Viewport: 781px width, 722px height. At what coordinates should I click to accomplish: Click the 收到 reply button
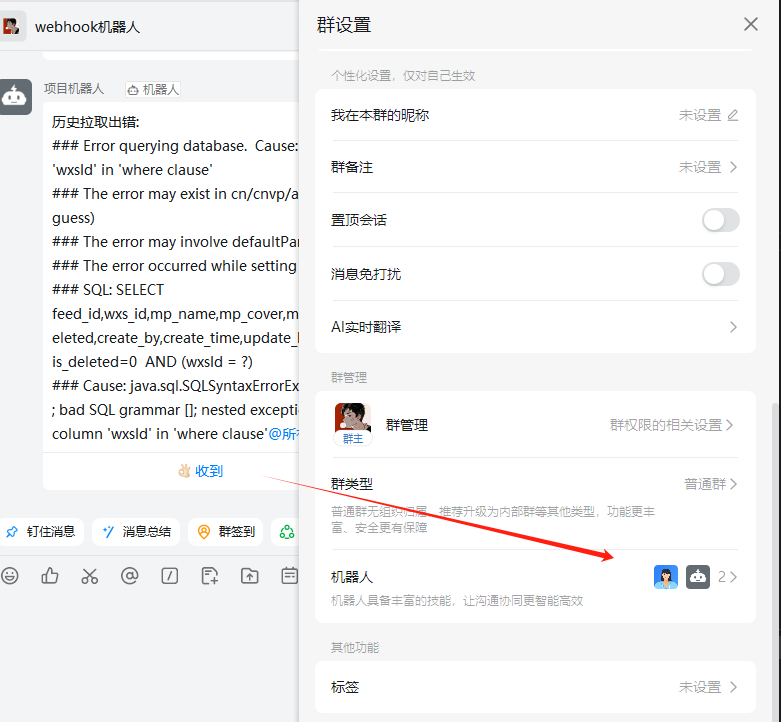point(200,471)
